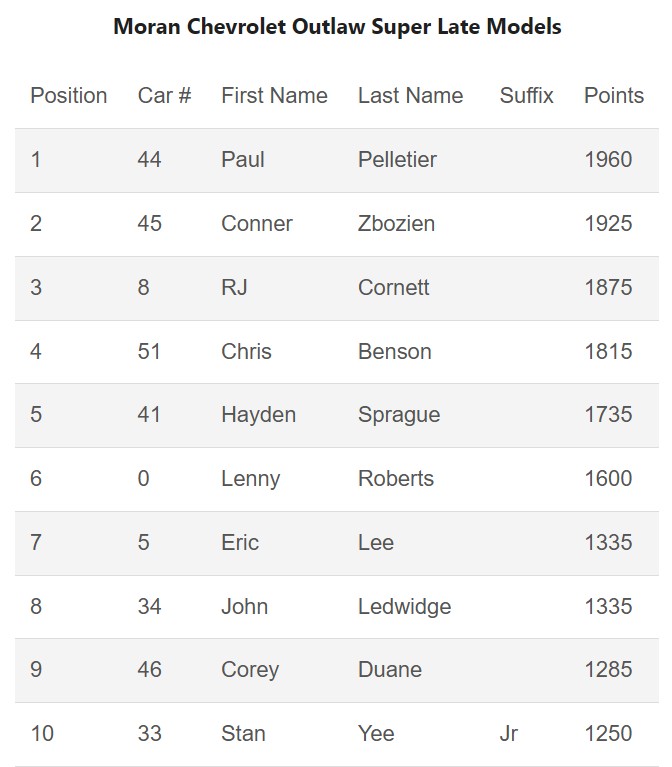This screenshot has width=672, height=767.
Task: Click the Jr suffix cell
Action: 508,734
